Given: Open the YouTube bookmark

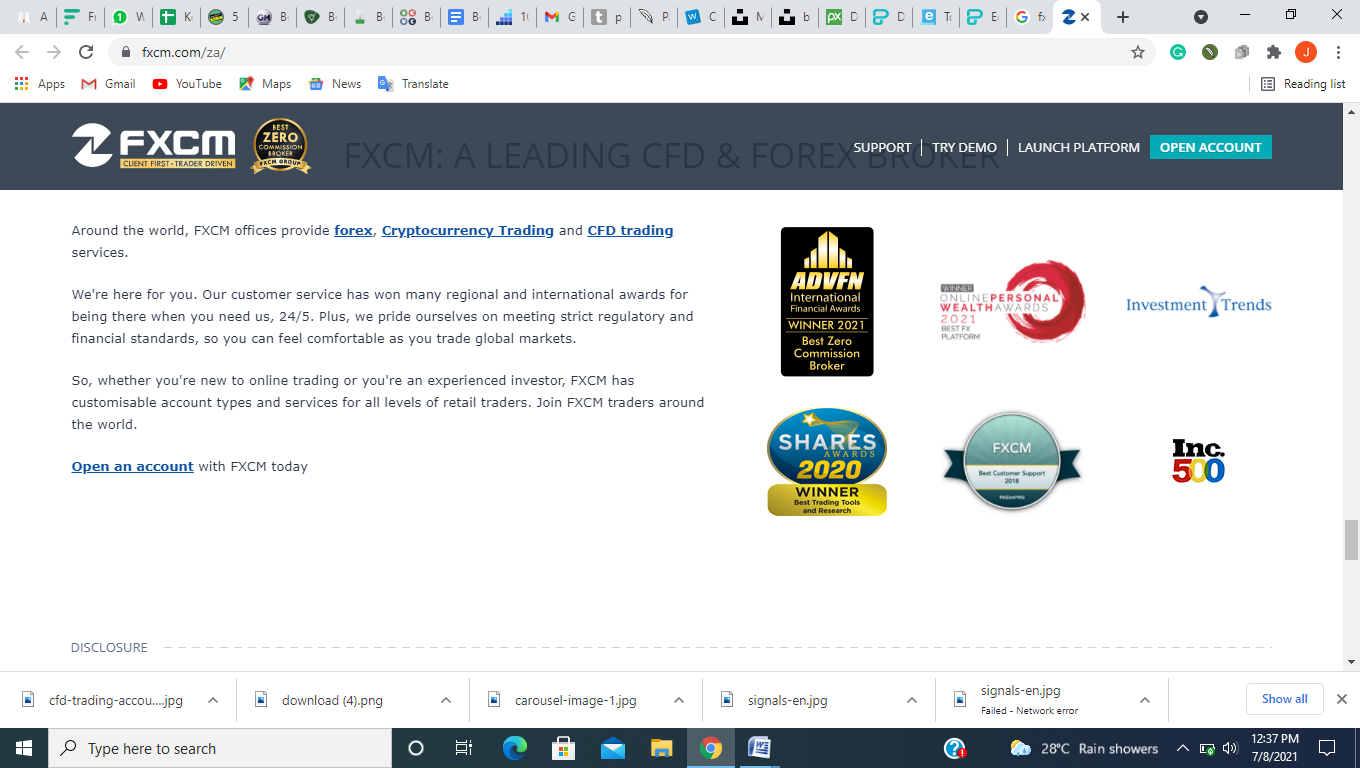Looking at the screenshot, I should click(187, 84).
